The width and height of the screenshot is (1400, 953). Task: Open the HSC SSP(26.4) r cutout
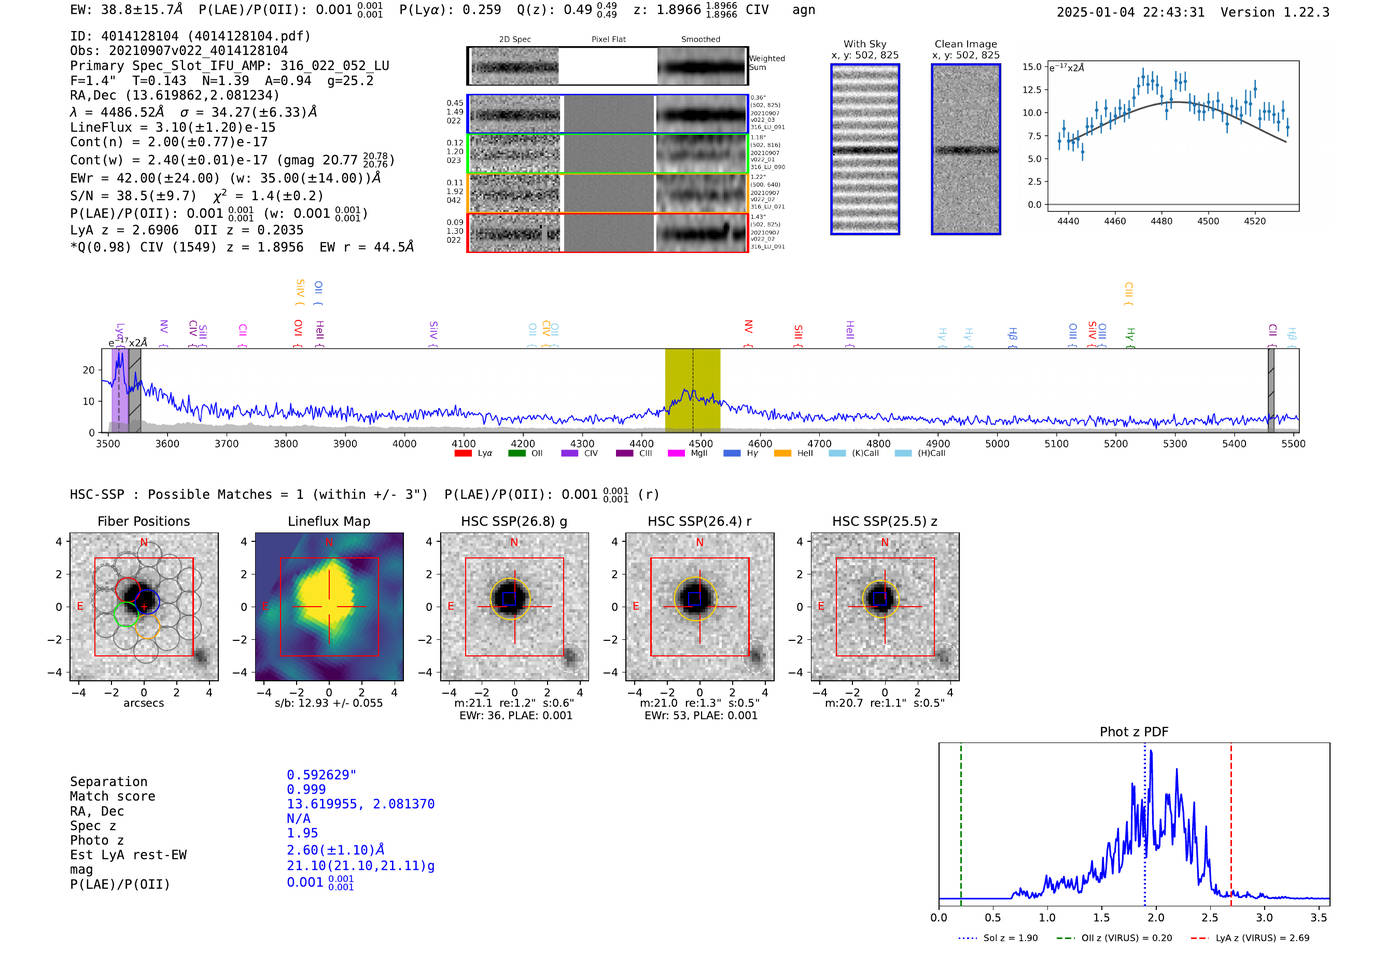tap(700, 607)
